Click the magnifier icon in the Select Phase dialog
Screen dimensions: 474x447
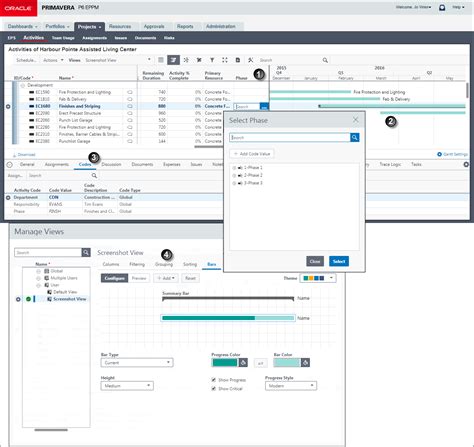pyautogui.click(x=355, y=137)
